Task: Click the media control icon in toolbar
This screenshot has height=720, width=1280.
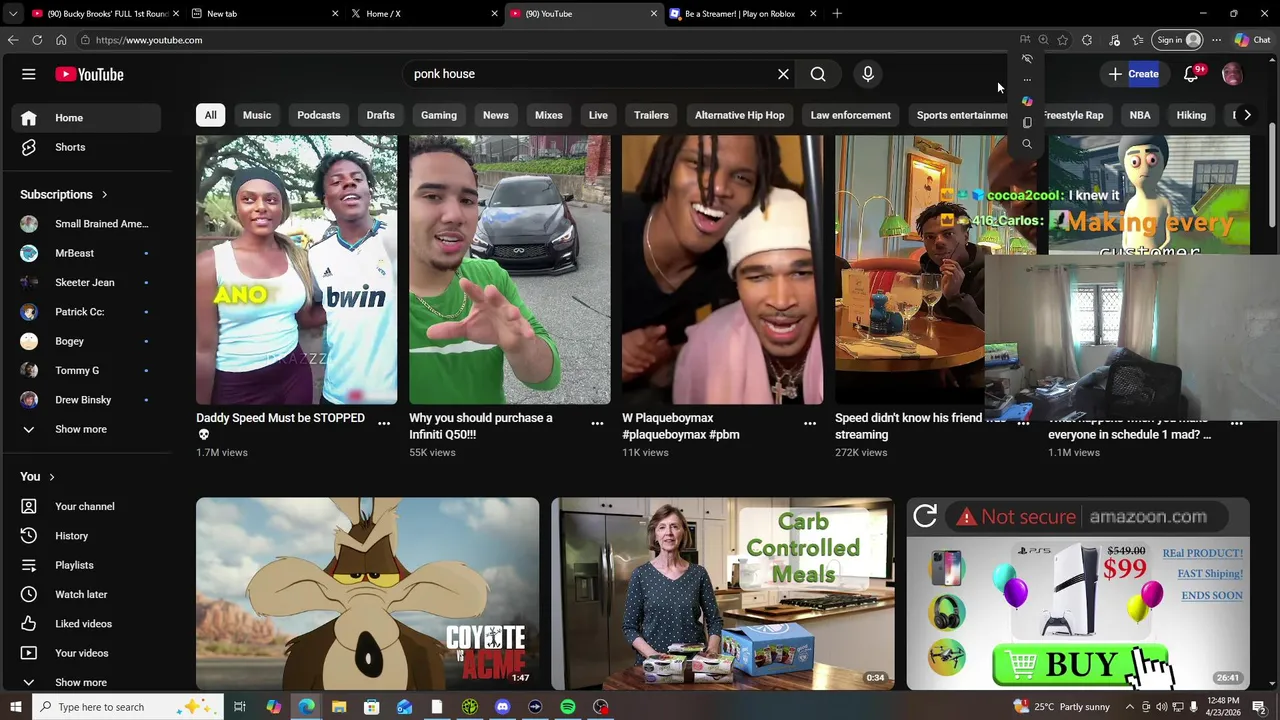Action: 1114,40
